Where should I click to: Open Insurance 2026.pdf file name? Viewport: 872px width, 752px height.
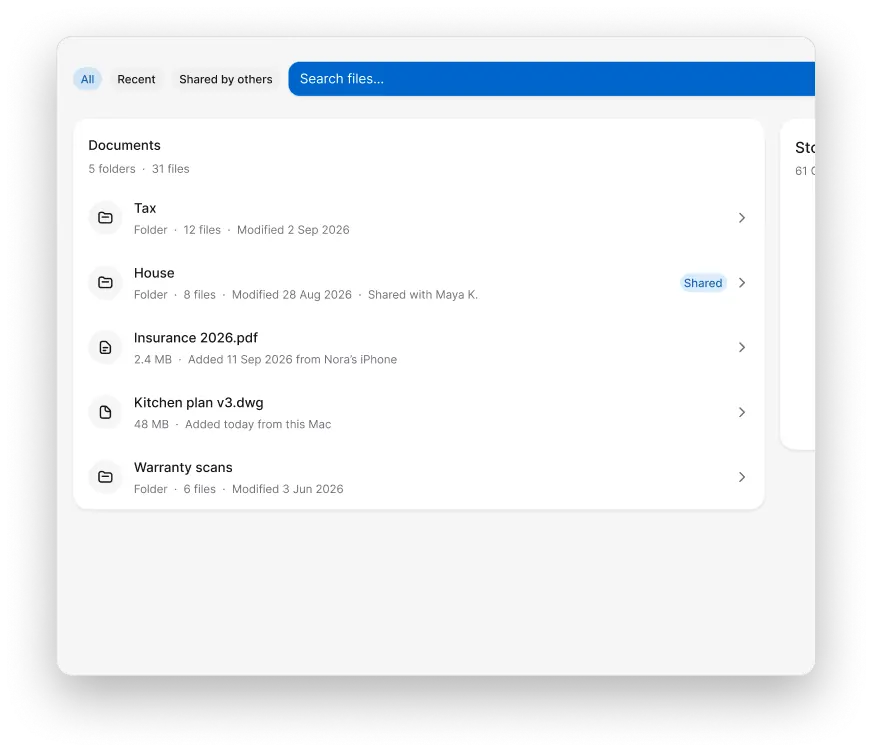coord(196,338)
